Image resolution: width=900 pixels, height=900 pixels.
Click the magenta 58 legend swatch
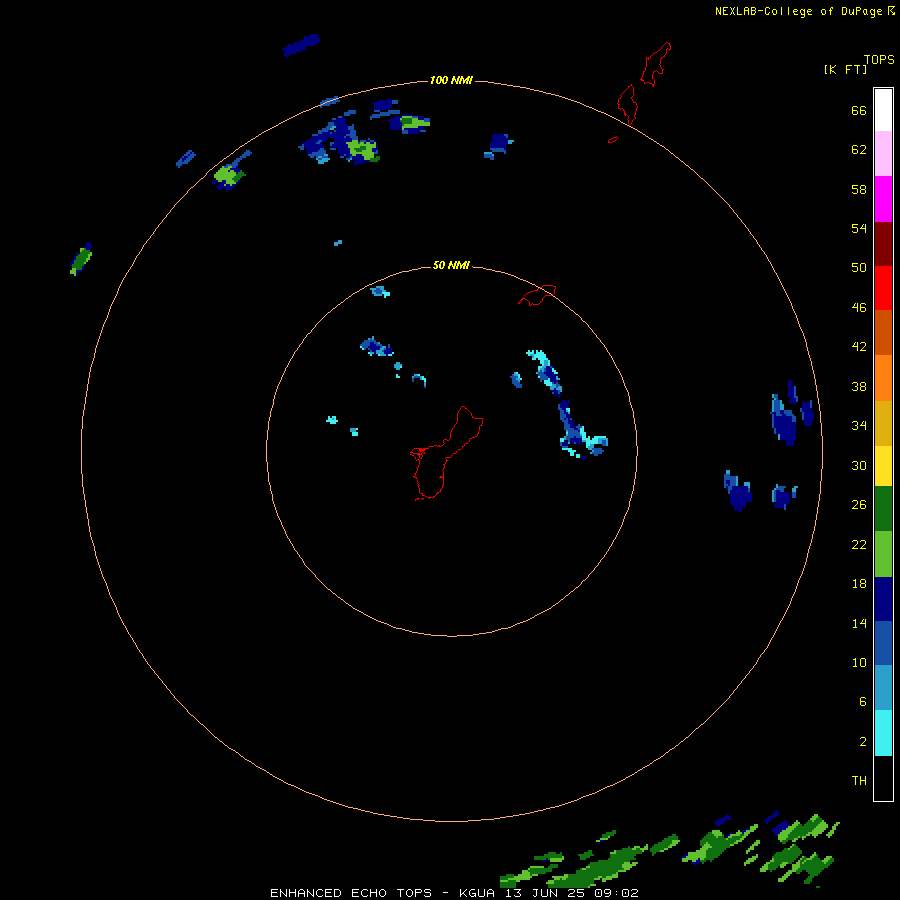coord(883,199)
